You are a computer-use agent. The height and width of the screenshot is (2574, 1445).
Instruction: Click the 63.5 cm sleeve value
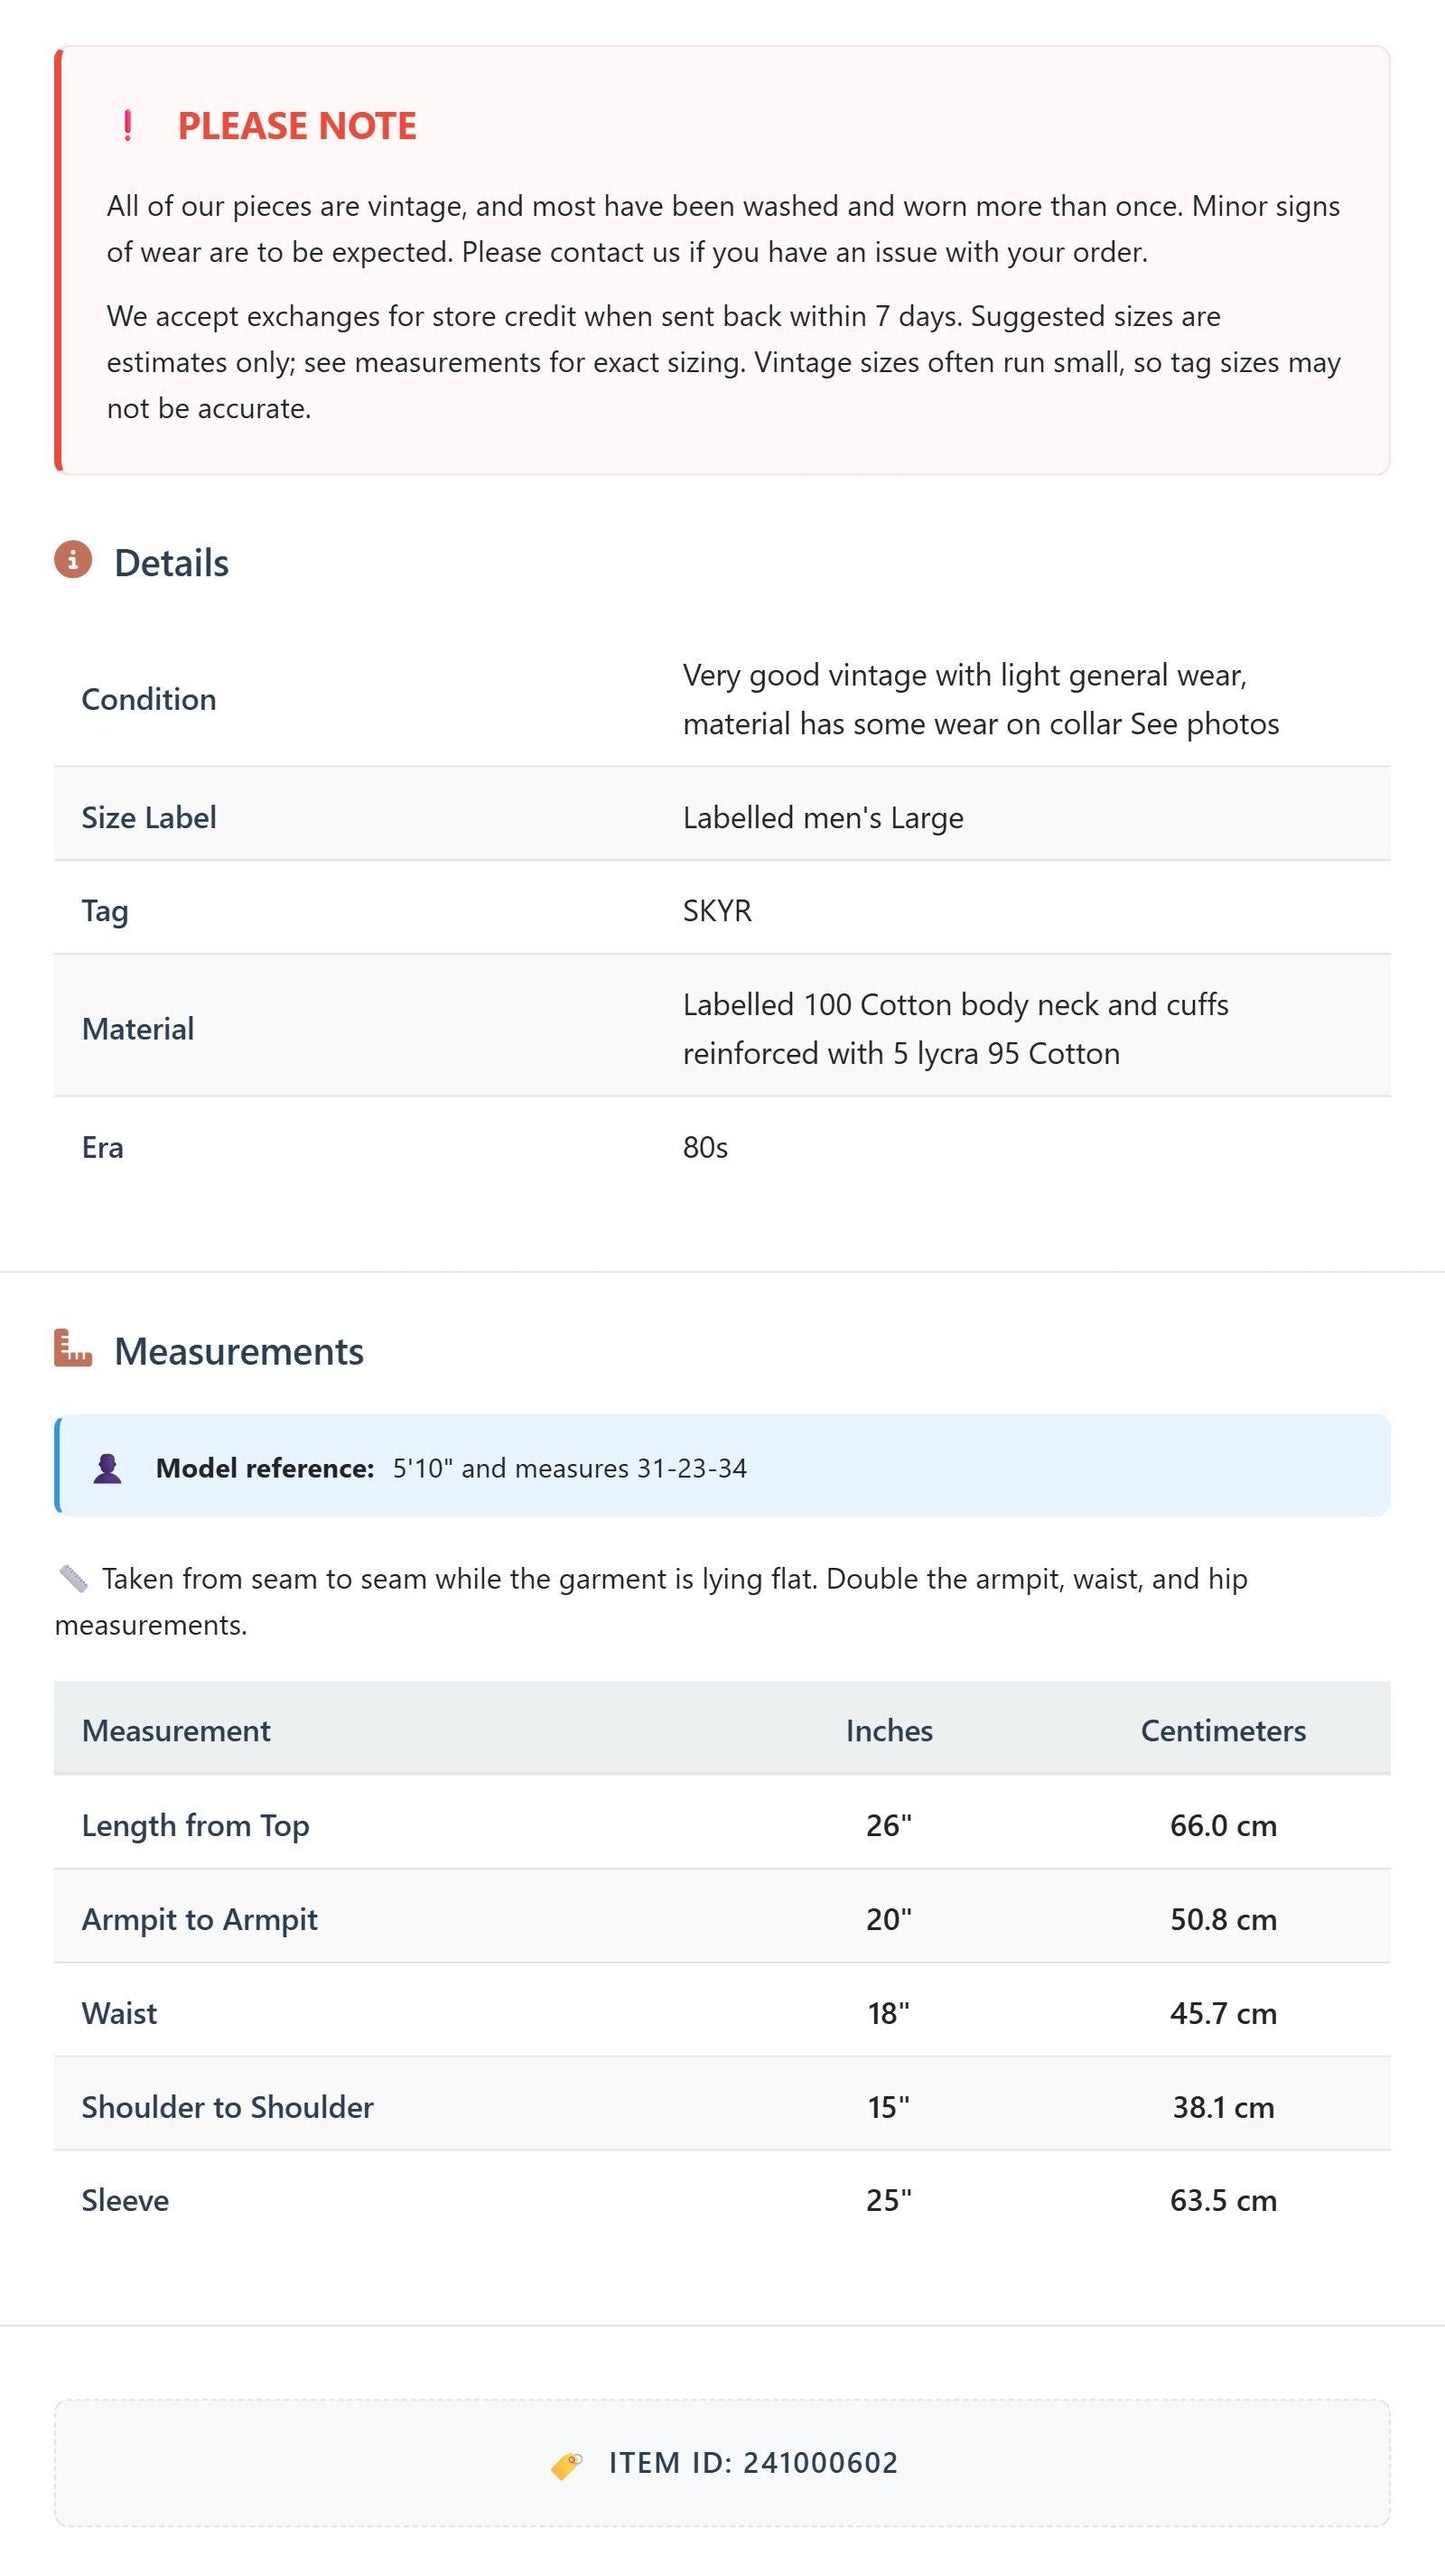point(1223,2200)
